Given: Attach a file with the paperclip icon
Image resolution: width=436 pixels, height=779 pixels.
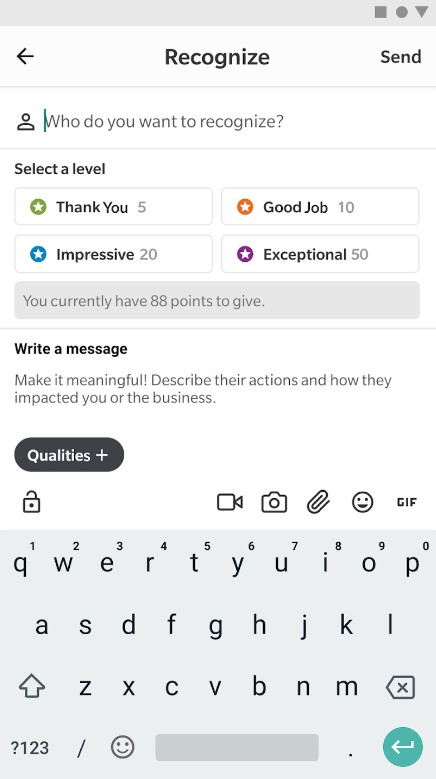Looking at the screenshot, I should pos(318,502).
